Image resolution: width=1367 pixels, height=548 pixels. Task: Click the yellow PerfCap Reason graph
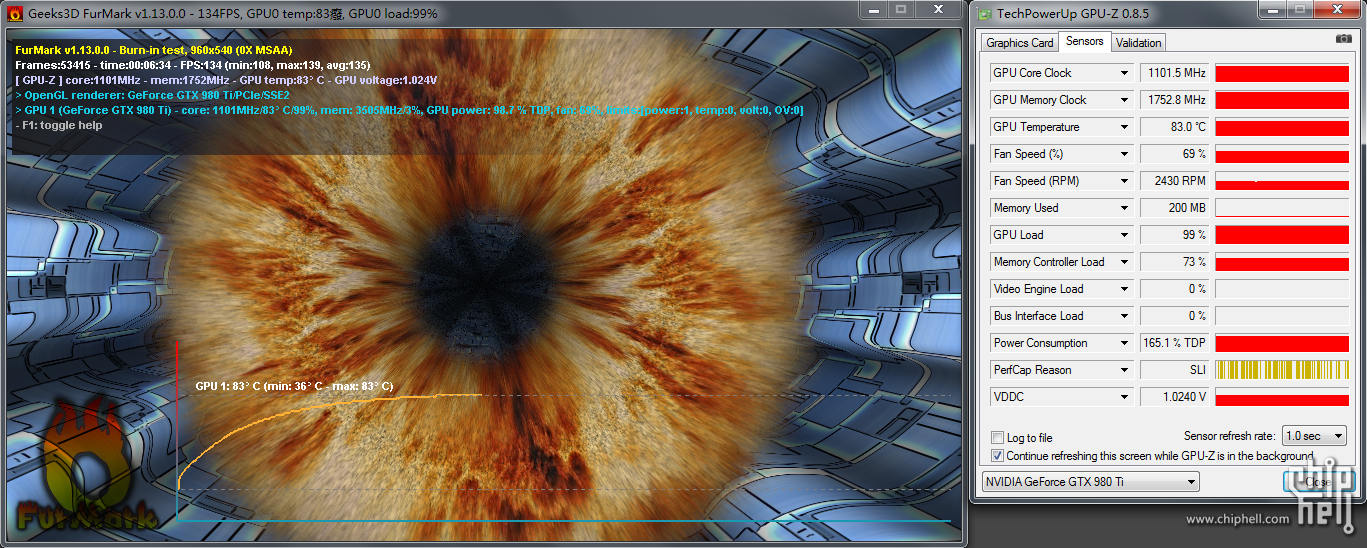click(x=1282, y=370)
